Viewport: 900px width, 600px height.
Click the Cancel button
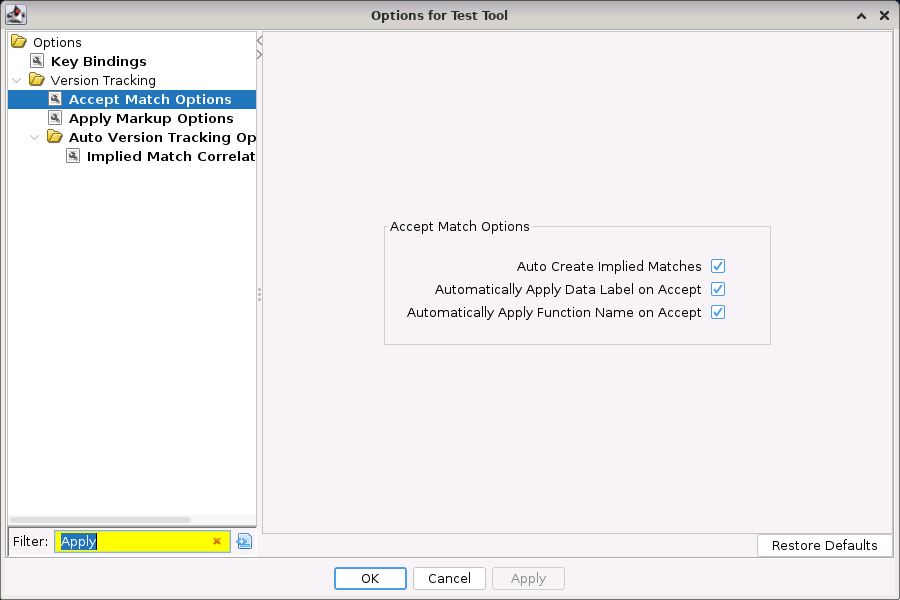[449, 578]
